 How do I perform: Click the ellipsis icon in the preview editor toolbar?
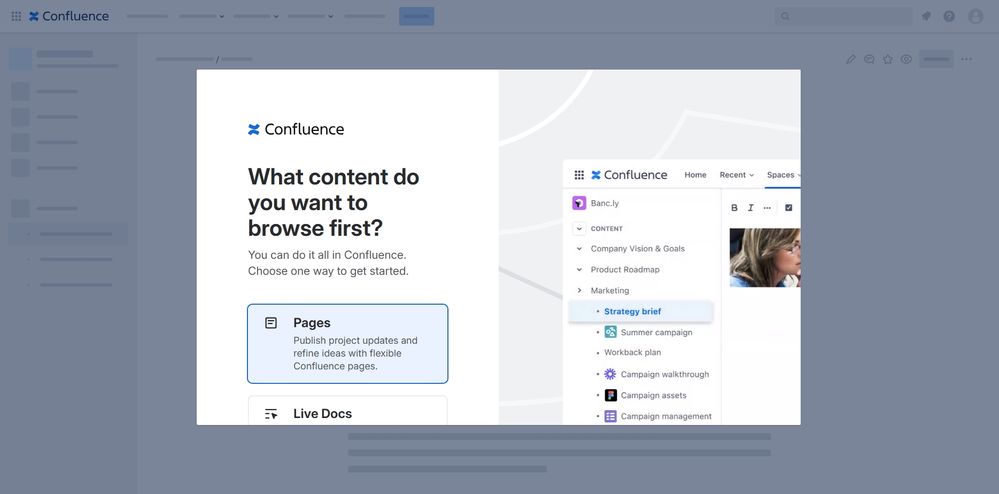click(x=767, y=208)
